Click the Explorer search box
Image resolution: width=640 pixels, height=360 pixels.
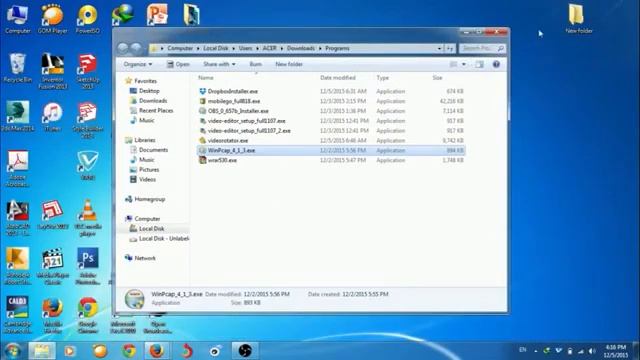coord(482,48)
